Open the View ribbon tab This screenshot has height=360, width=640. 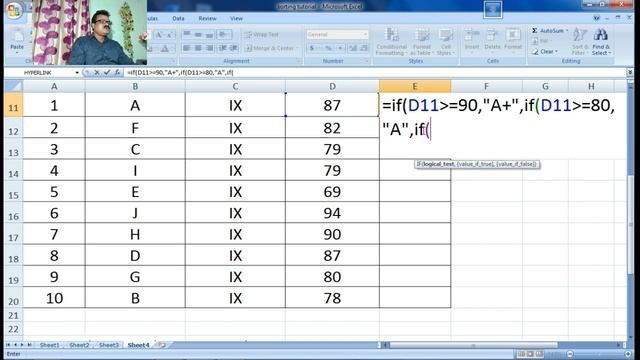pos(236,18)
